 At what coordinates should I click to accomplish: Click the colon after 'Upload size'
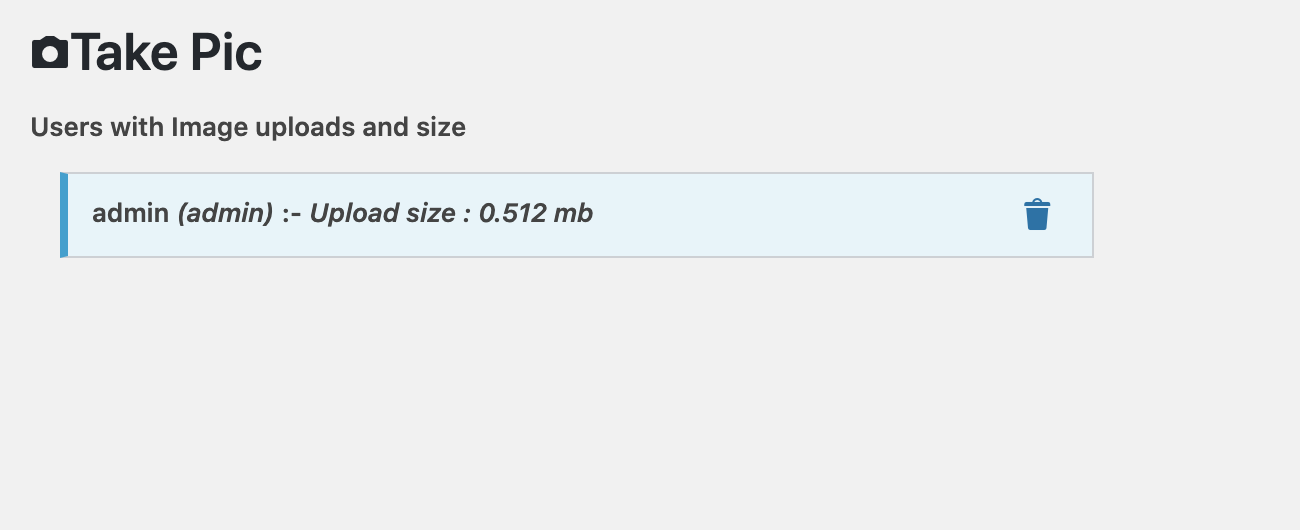click(x=466, y=215)
